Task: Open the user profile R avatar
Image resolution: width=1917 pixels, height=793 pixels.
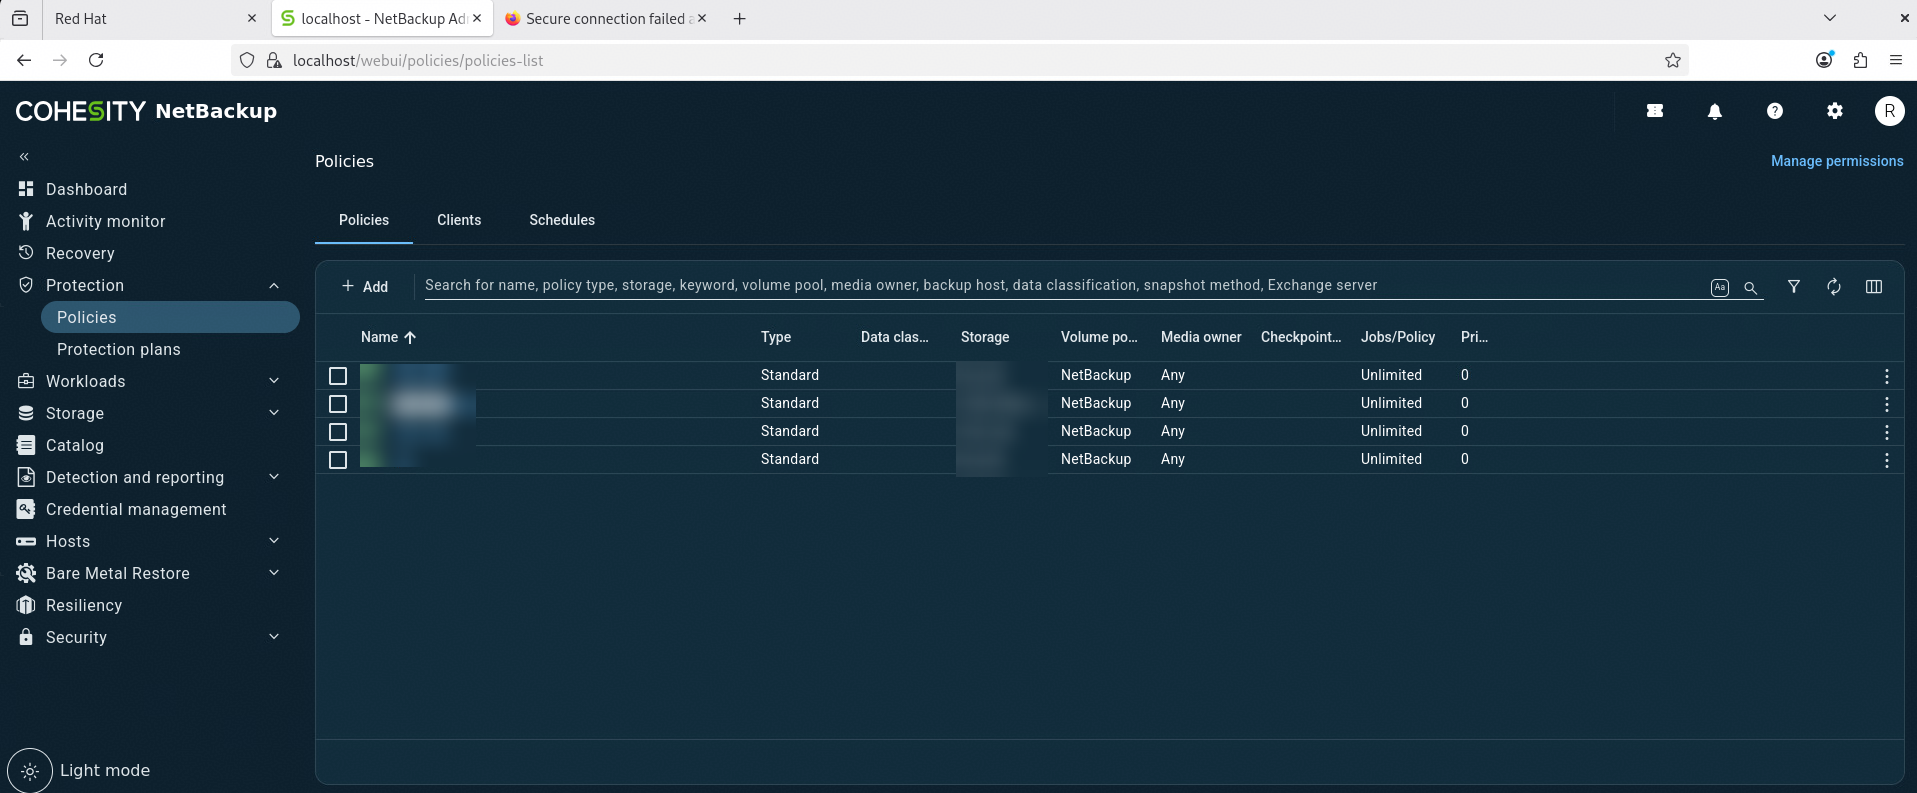Action: pyautogui.click(x=1889, y=111)
